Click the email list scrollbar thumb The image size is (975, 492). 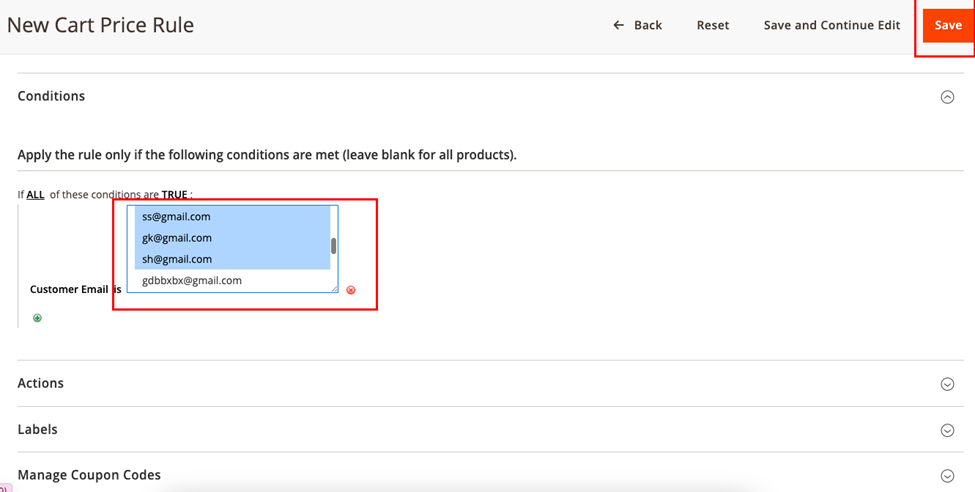pyautogui.click(x=333, y=246)
